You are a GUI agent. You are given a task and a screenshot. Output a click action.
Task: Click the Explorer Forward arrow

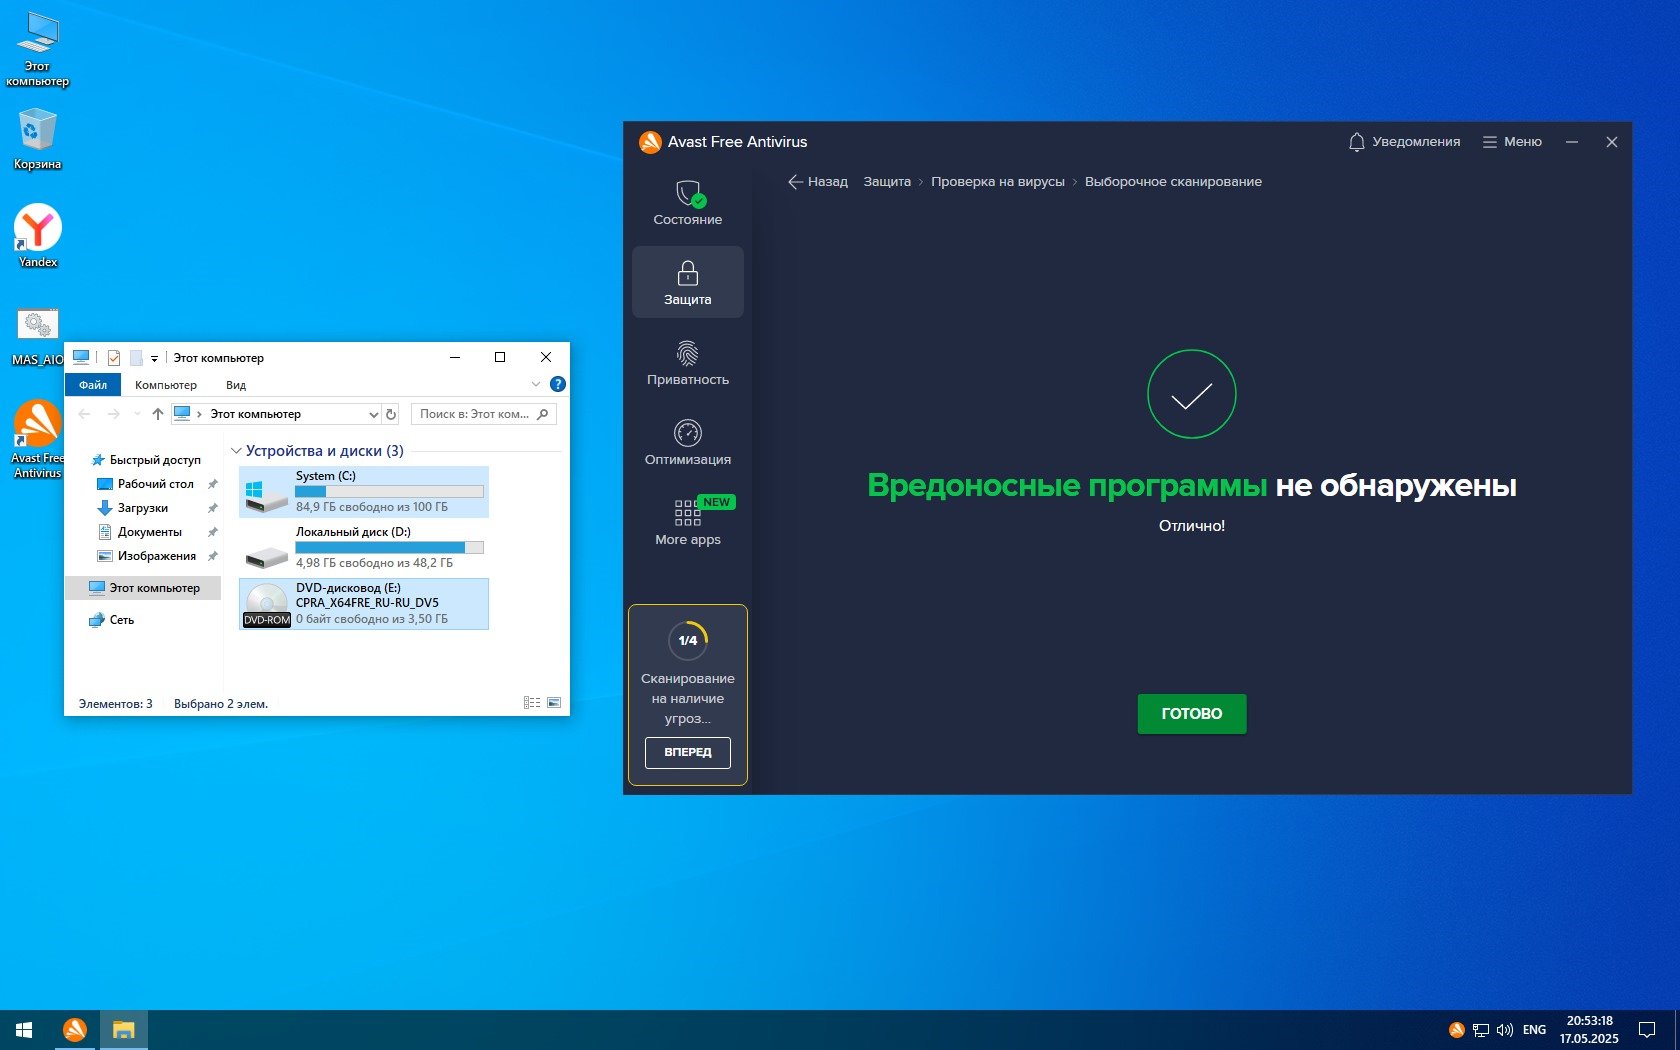113,414
